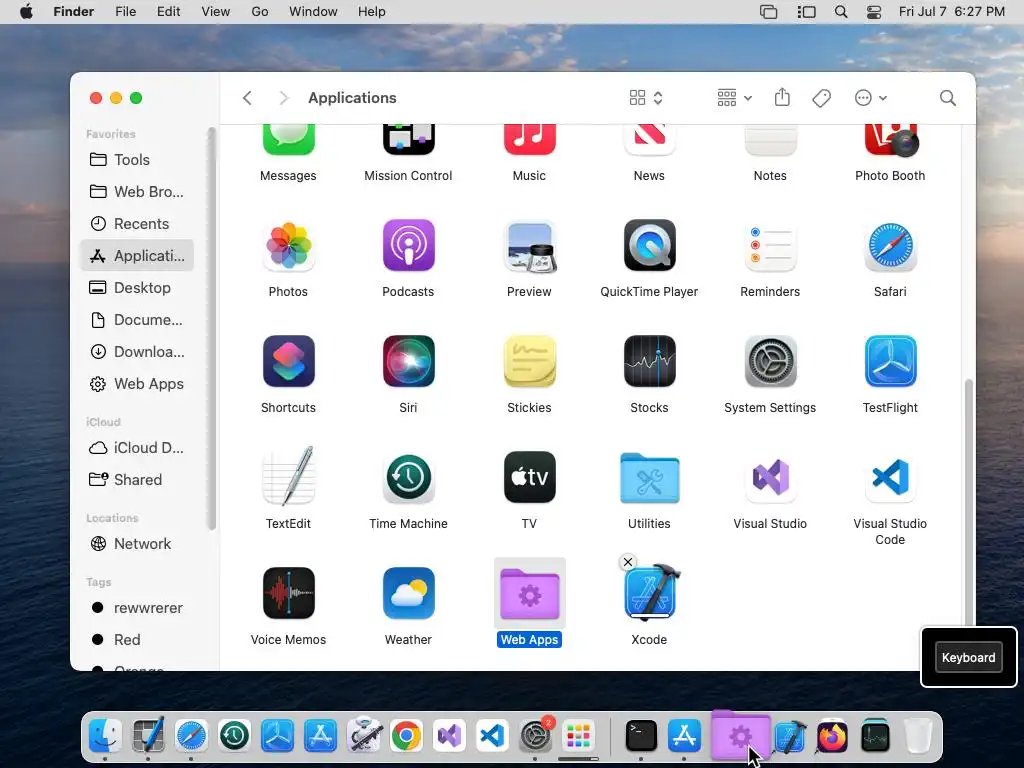Select the Stocks app icon

(x=649, y=361)
